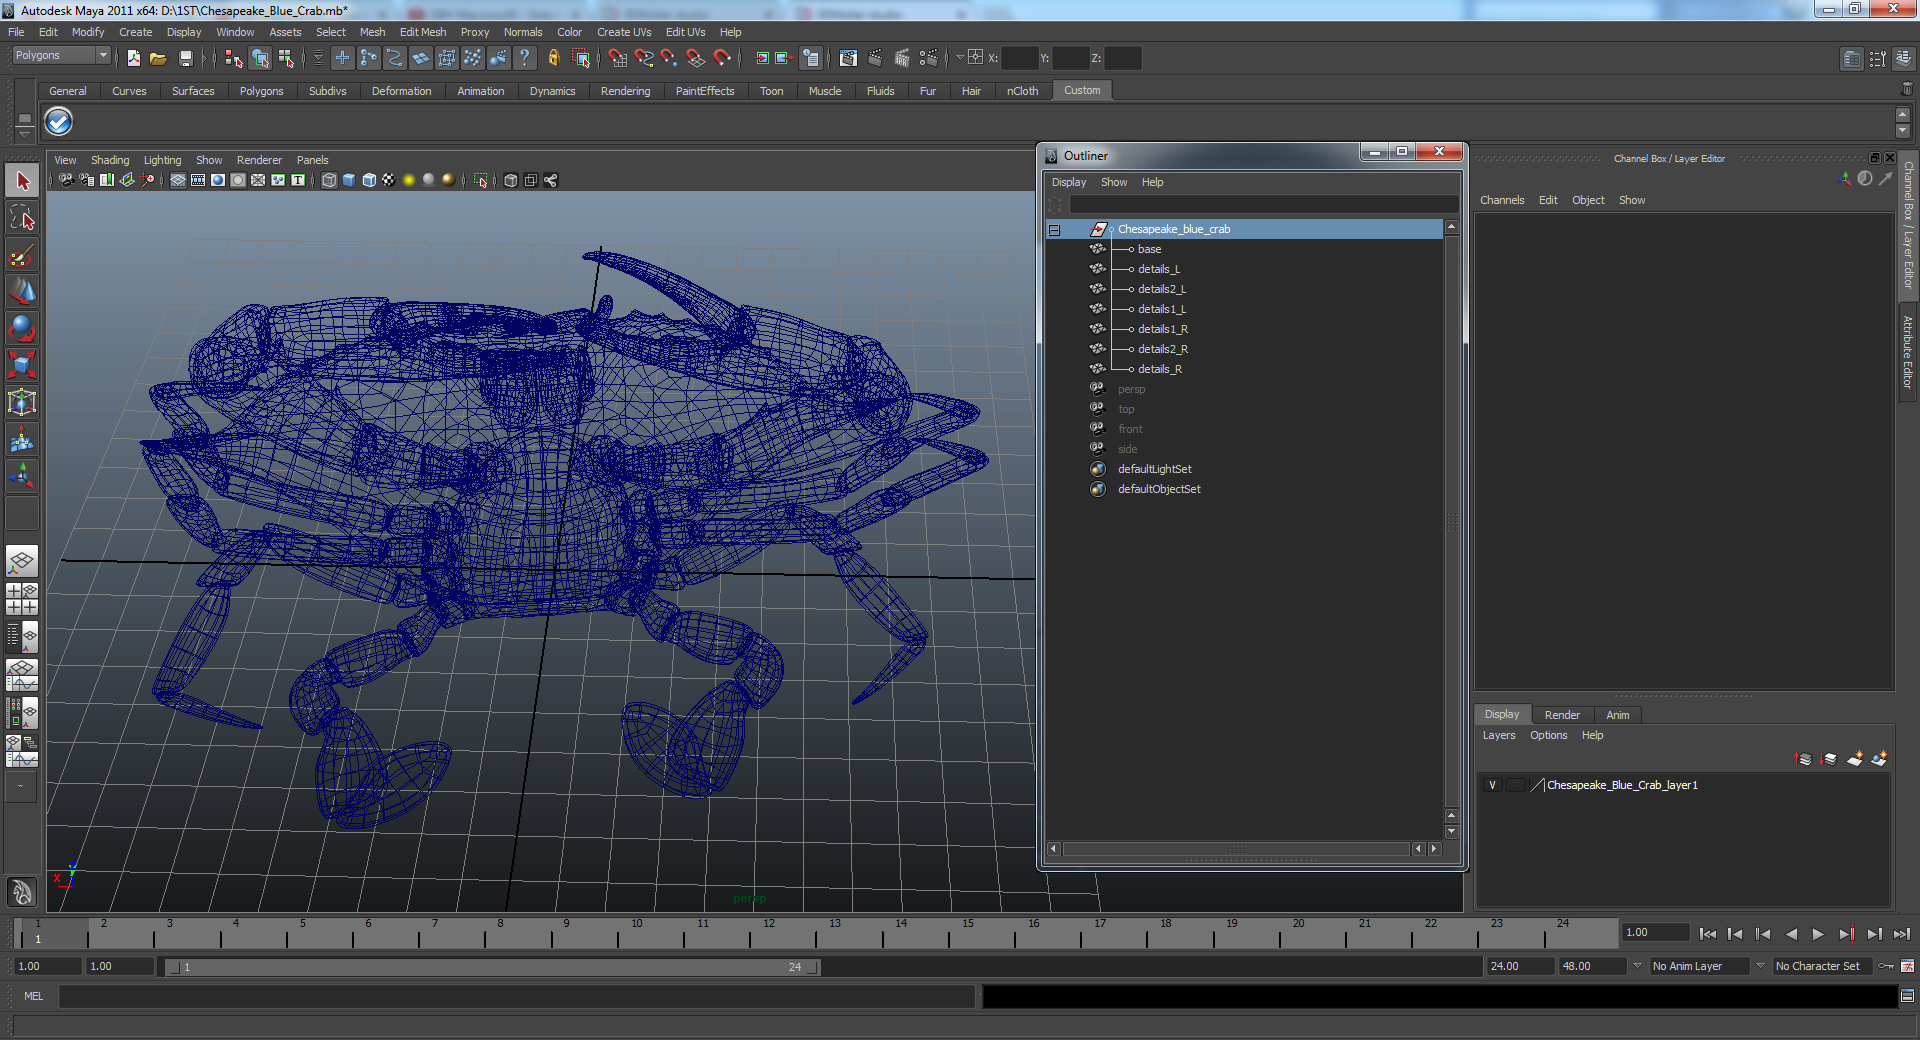Screen dimensions: 1920x1040
Task: Create layer from selected objects icon
Action: pos(1879,759)
